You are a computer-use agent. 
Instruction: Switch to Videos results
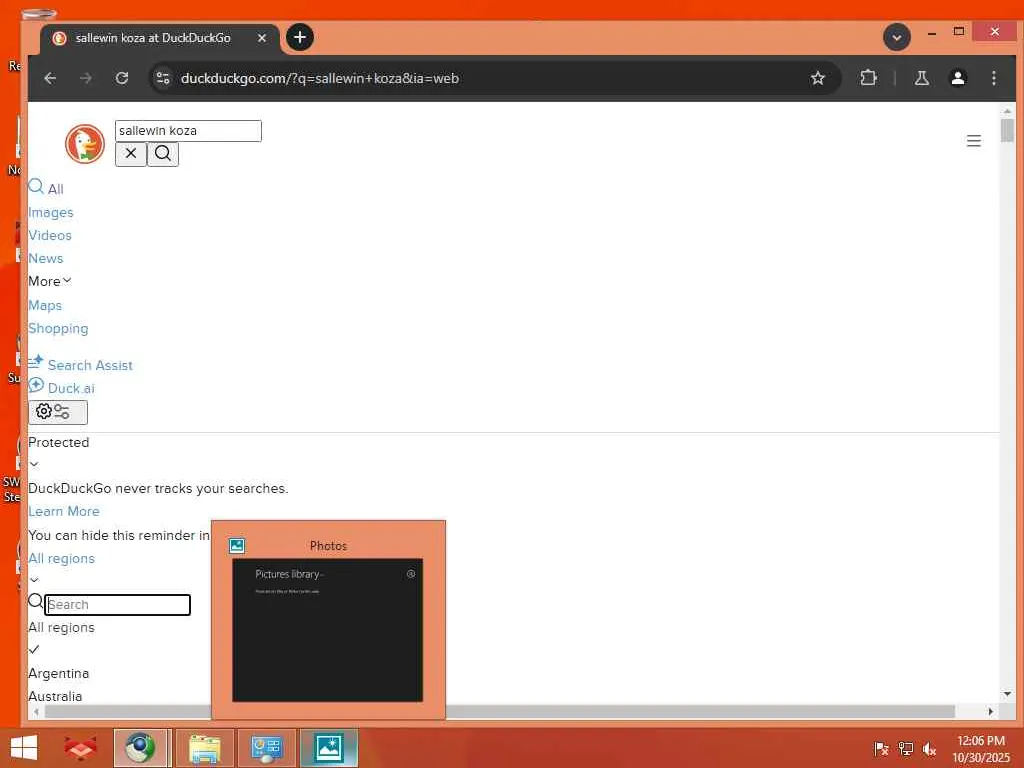[50, 235]
